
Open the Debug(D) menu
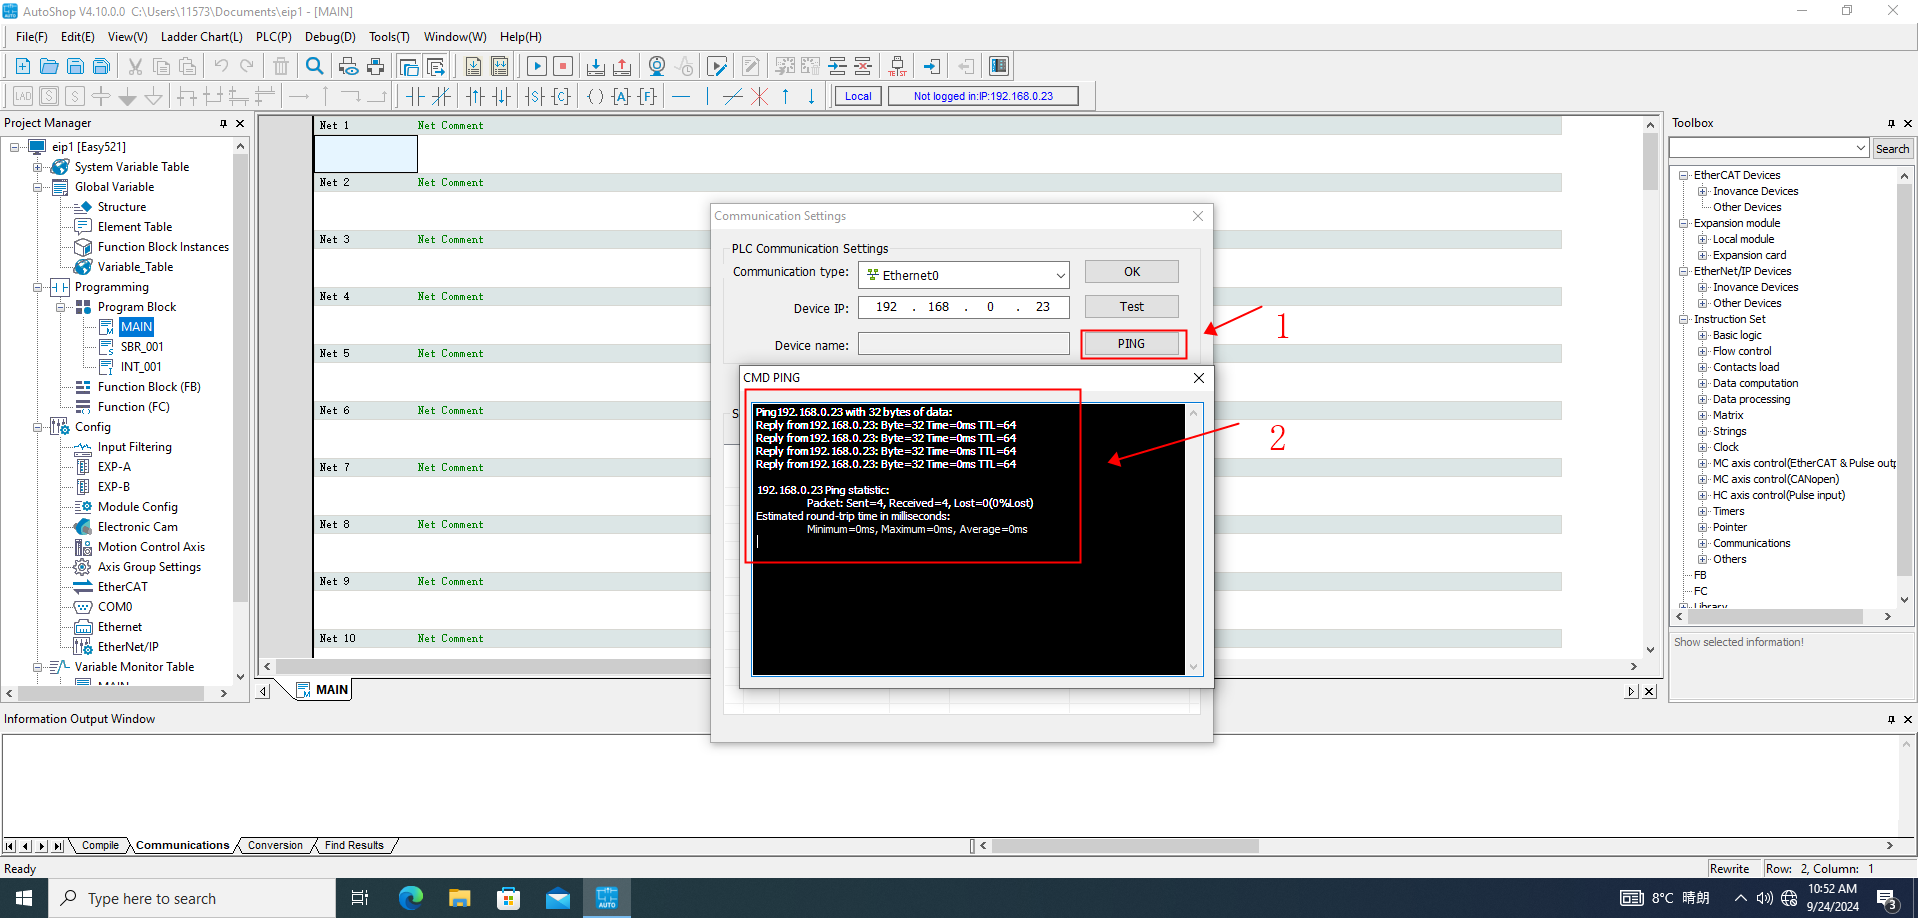point(330,37)
